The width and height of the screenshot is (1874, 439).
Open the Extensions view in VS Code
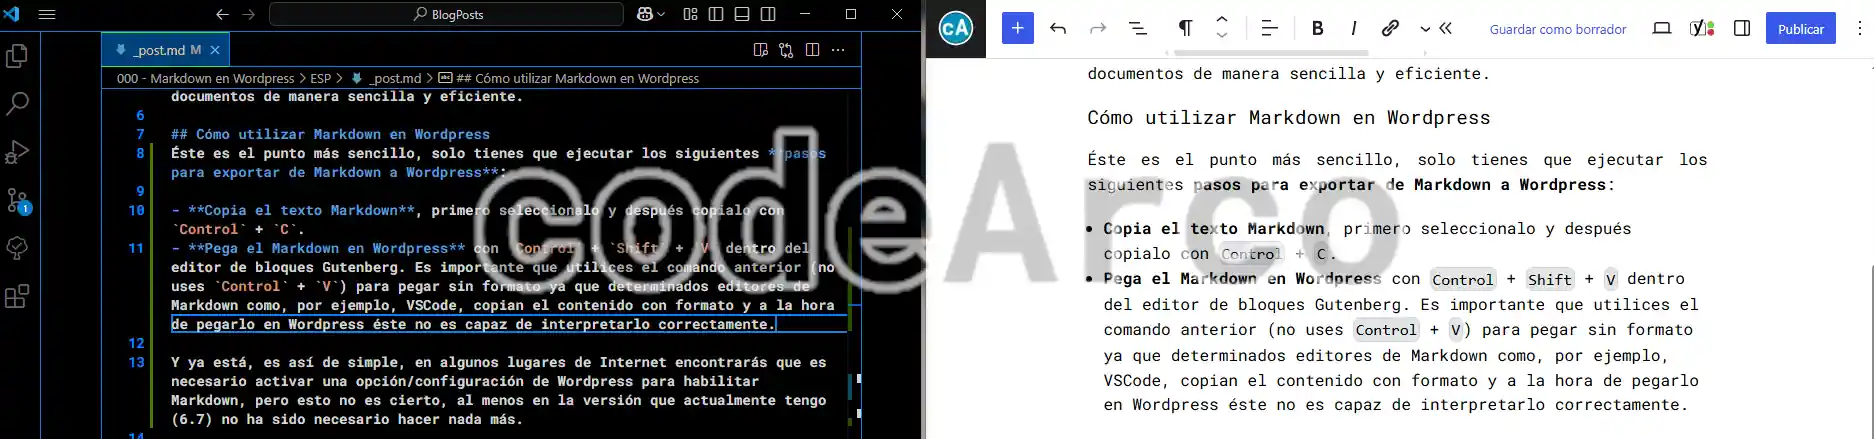pos(17,296)
